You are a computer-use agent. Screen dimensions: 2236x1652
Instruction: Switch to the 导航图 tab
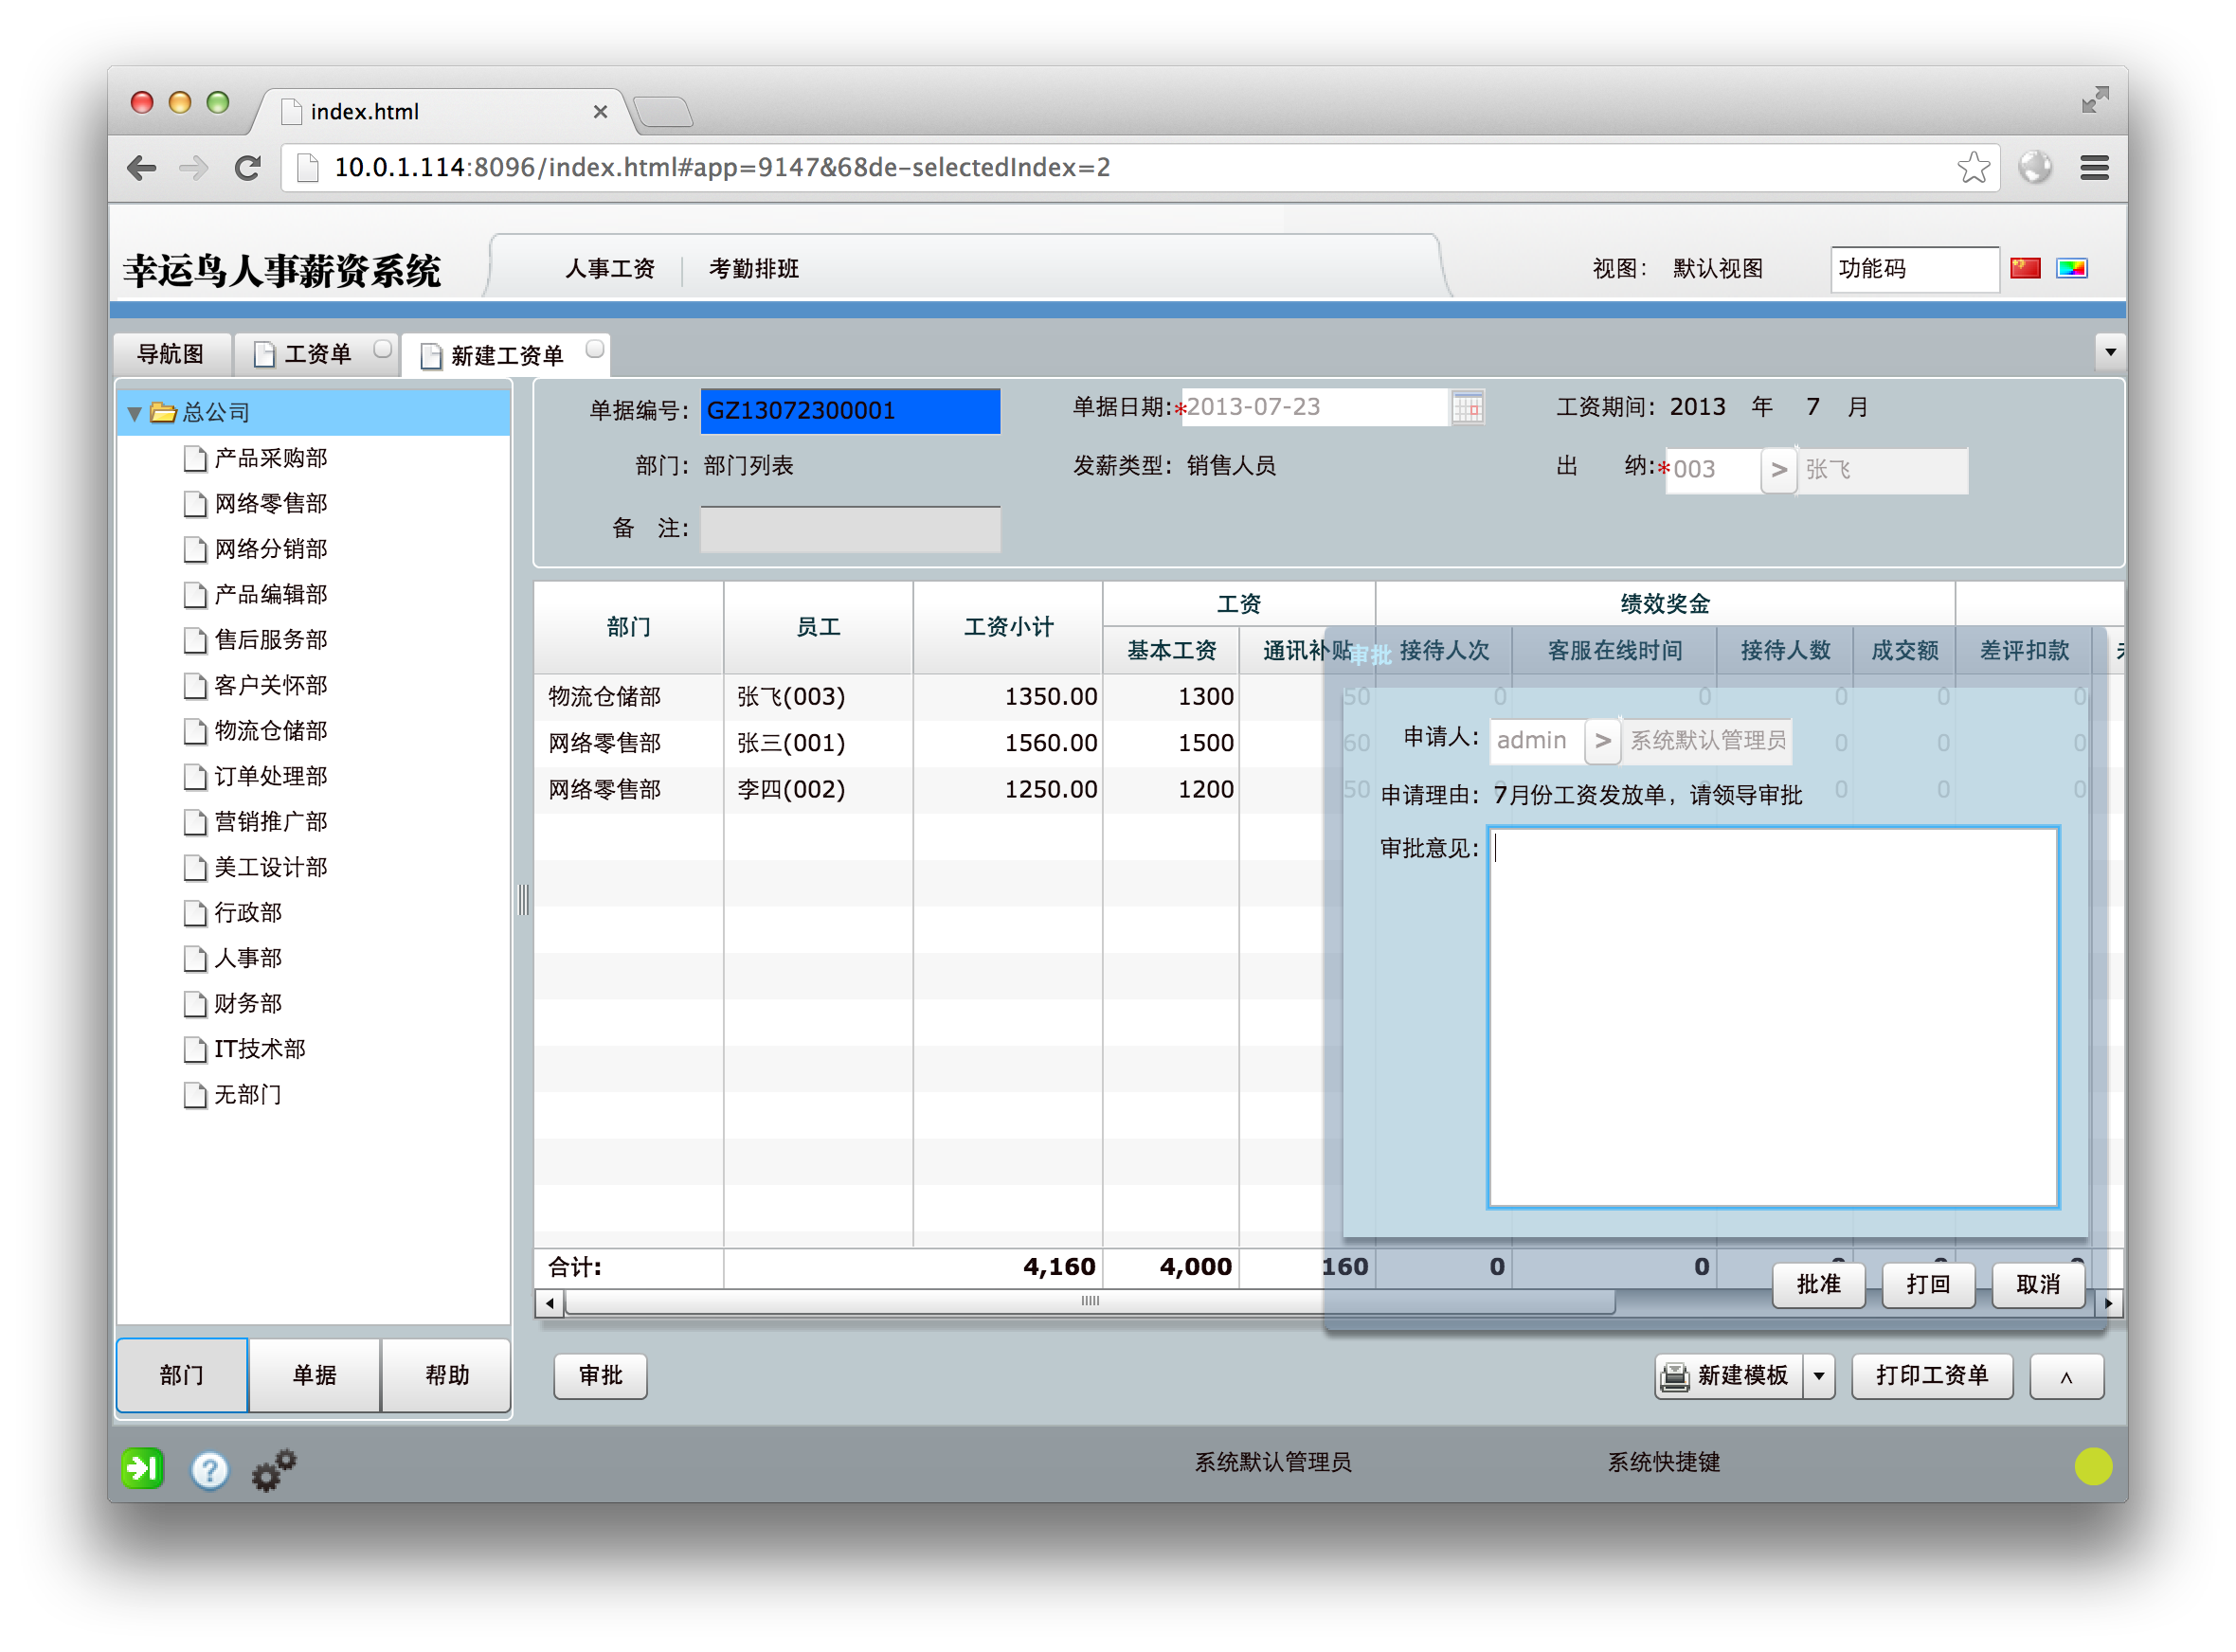click(x=172, y=354)
